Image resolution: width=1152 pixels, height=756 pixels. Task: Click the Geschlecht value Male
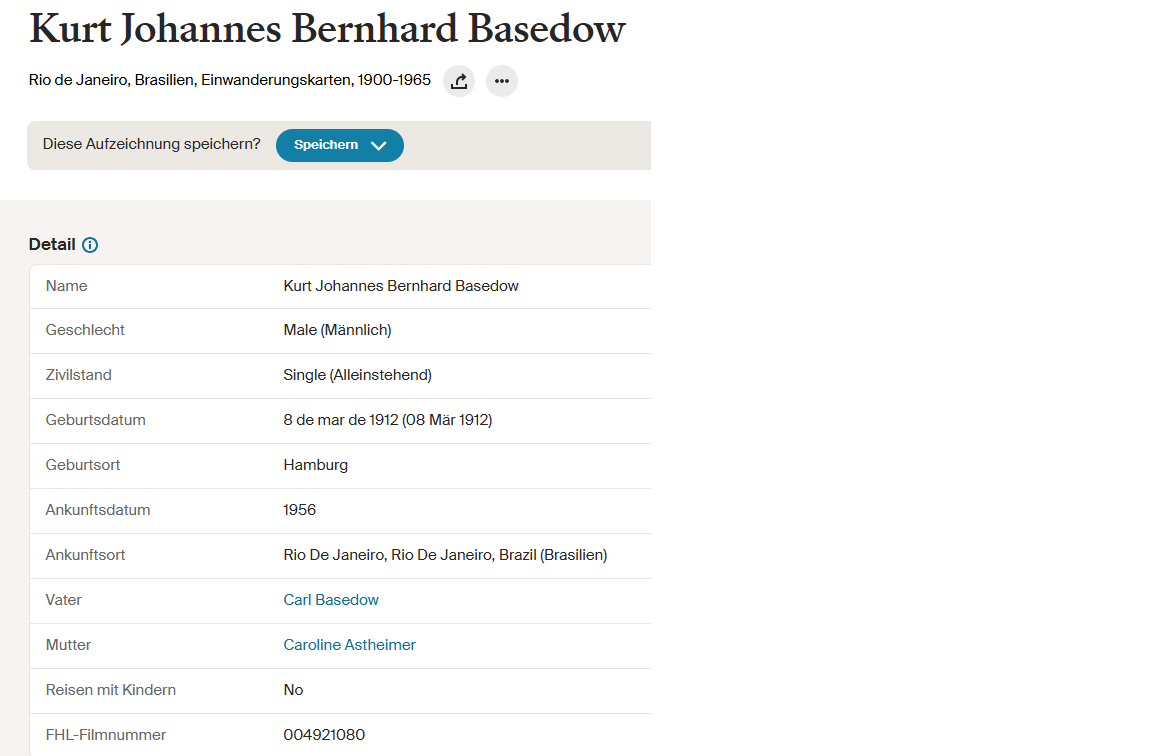[337, 331]
